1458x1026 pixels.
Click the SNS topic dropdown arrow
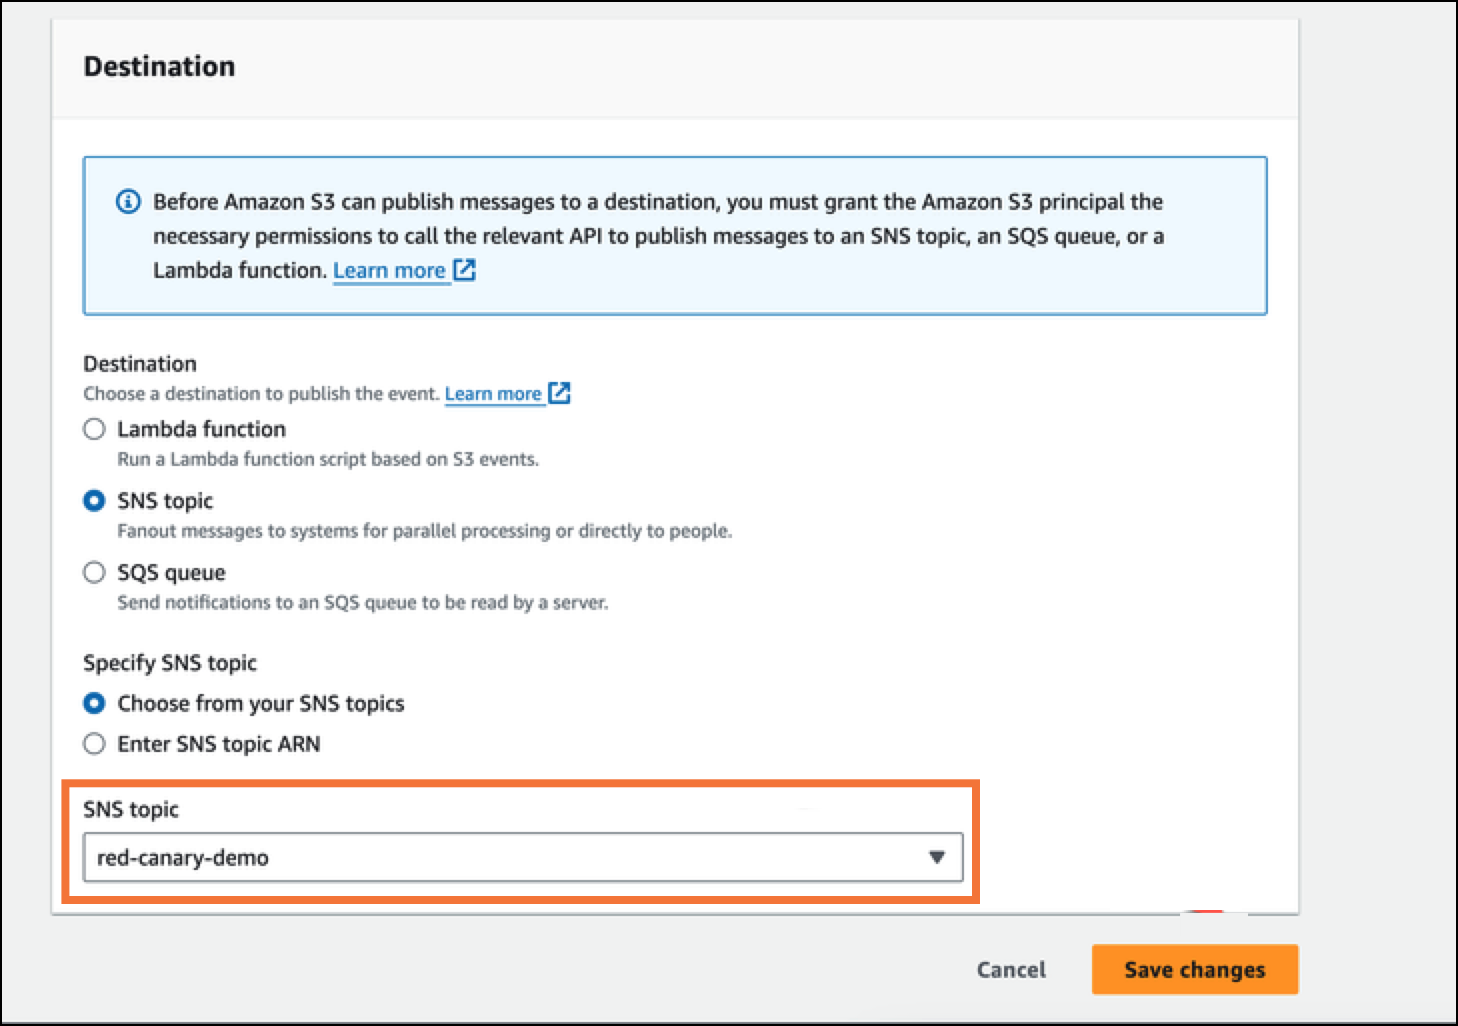(x=937, y=857)
